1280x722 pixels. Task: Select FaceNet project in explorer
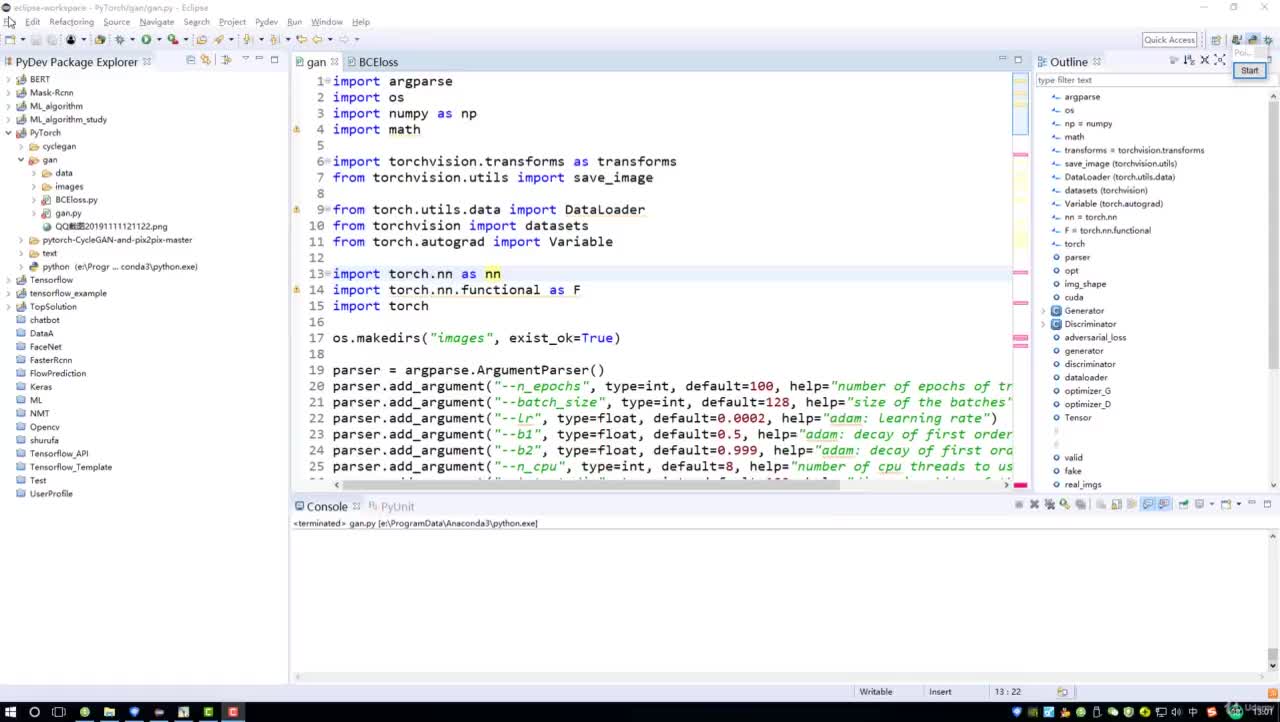(45, 347)
